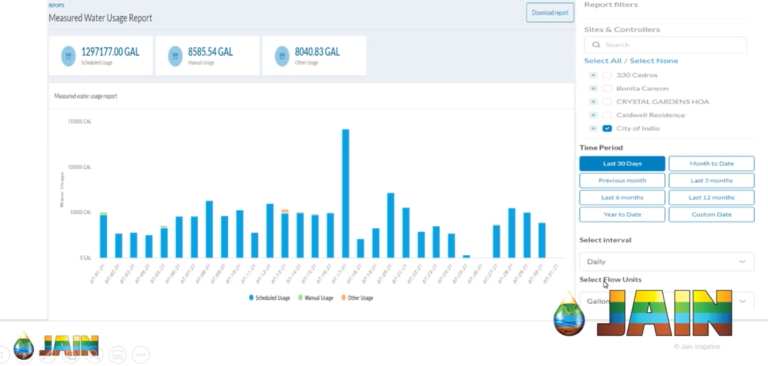Image resolution: width=768 pixels, height=366 pixels.
Task: Open the Select interval Daily dropdown
Action: [667, 262]
